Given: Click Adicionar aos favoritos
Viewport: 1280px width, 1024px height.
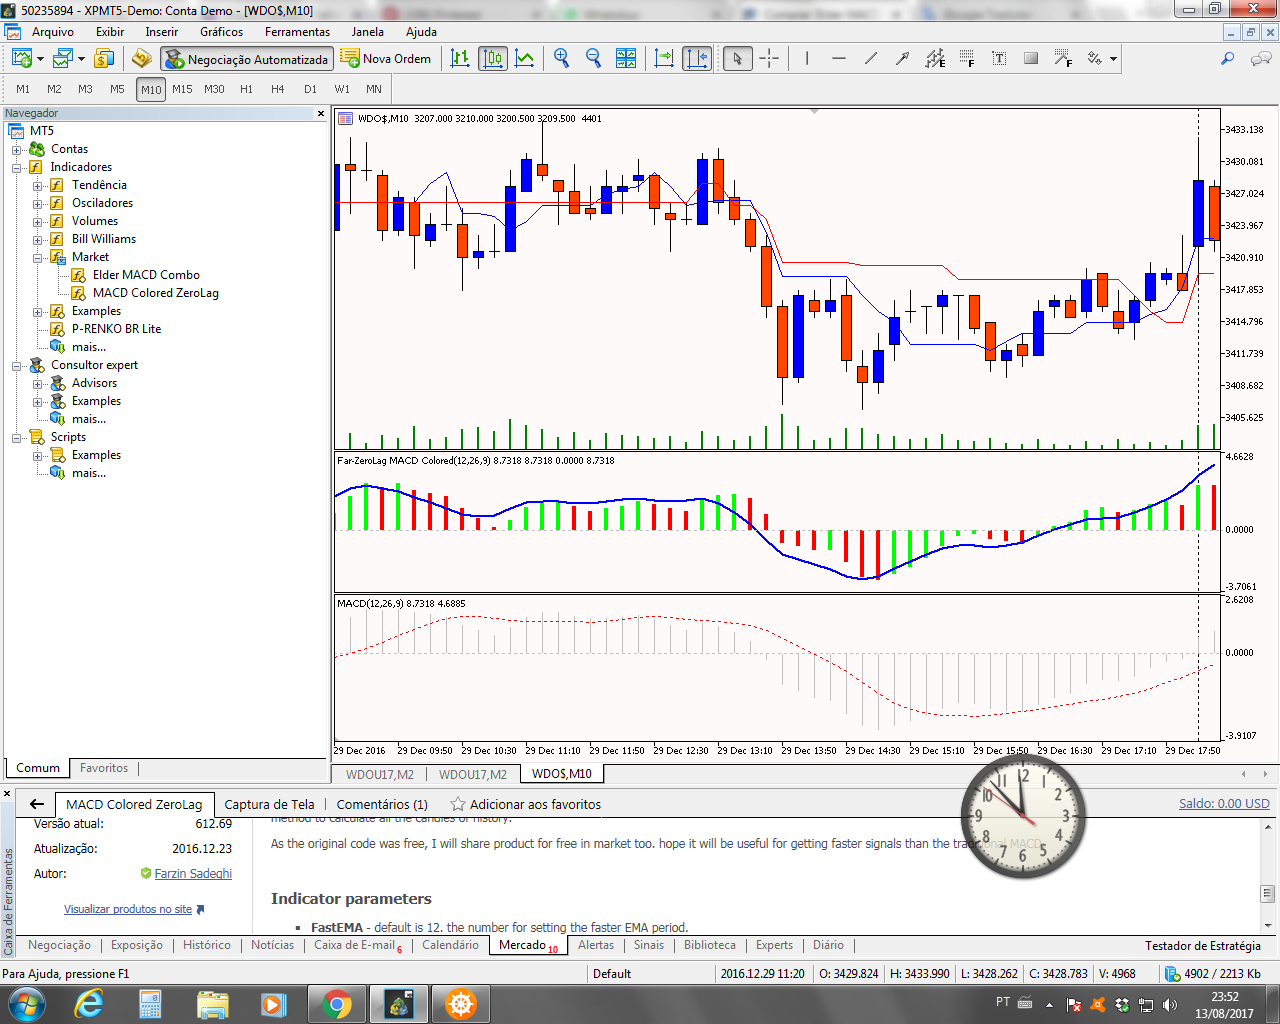Looking at the screenshot, I should pyautogui.click(x=525, y=804).
